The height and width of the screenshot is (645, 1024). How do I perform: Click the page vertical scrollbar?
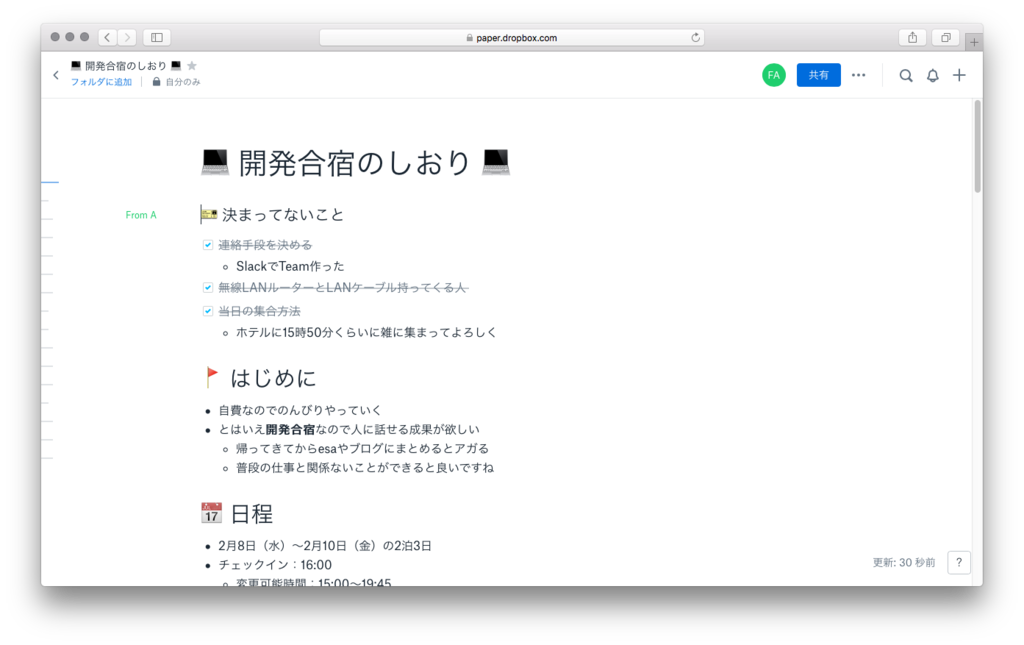977,147
